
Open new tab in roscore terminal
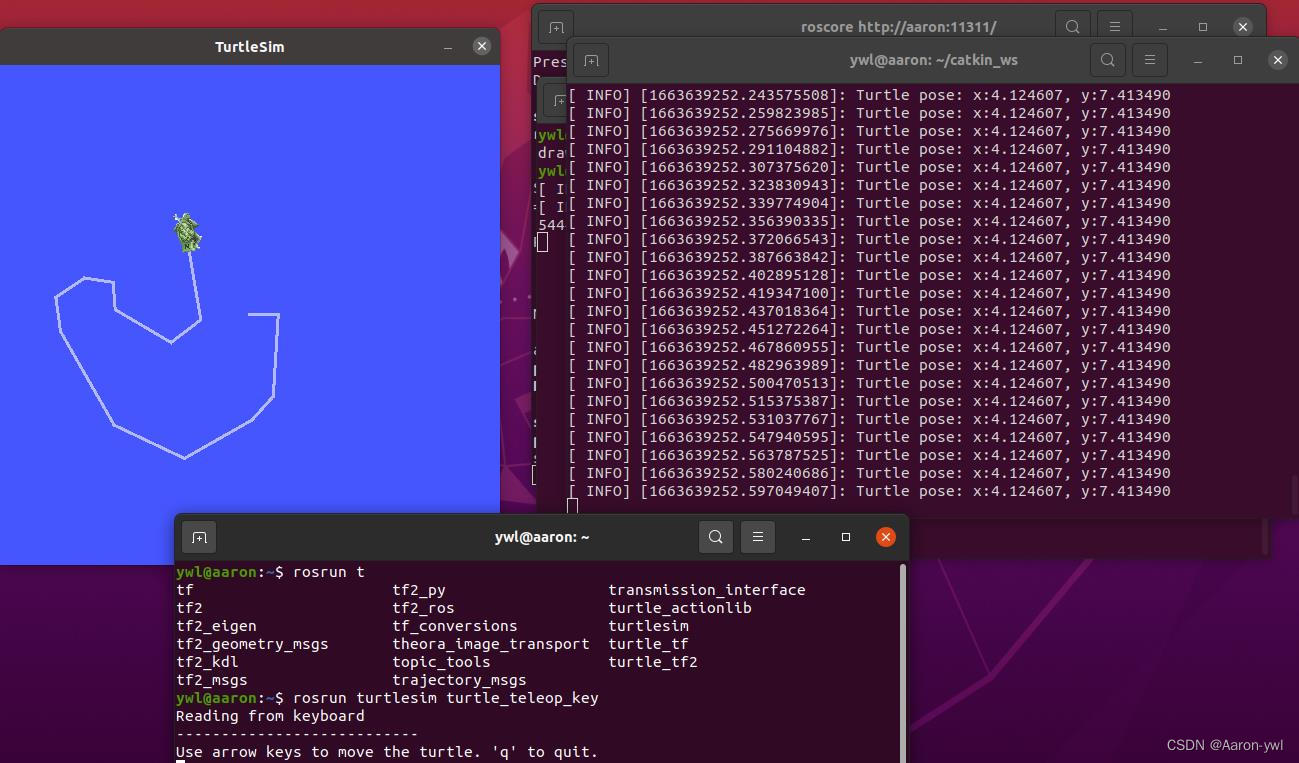coord(556,27)
